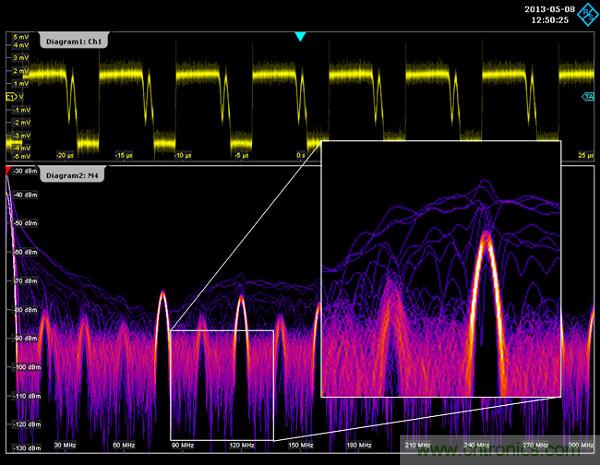Open the Diagram1: Ch1 tab
The image size is (600, 465).
[75, 41]
